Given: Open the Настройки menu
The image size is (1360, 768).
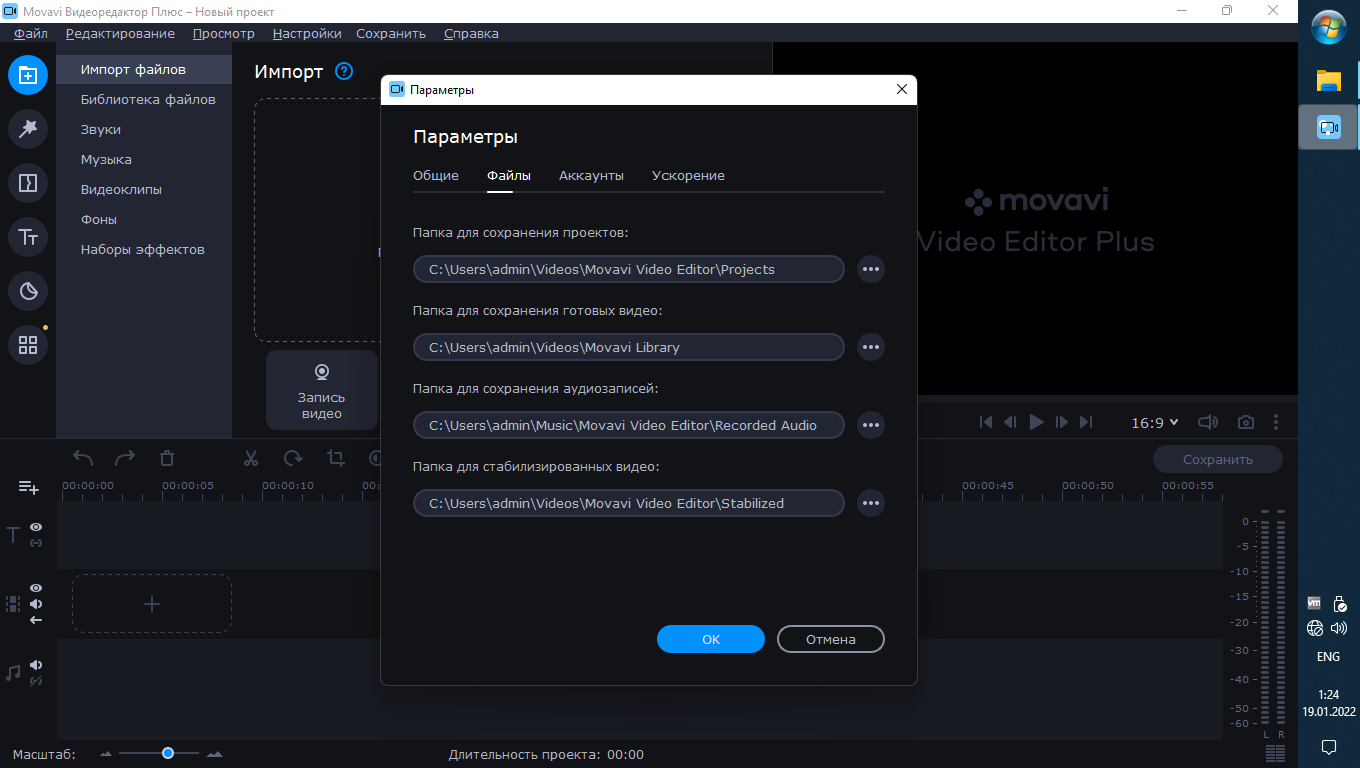Looking at the screenshot, I should pyautogui.click(x=306, y=33).
